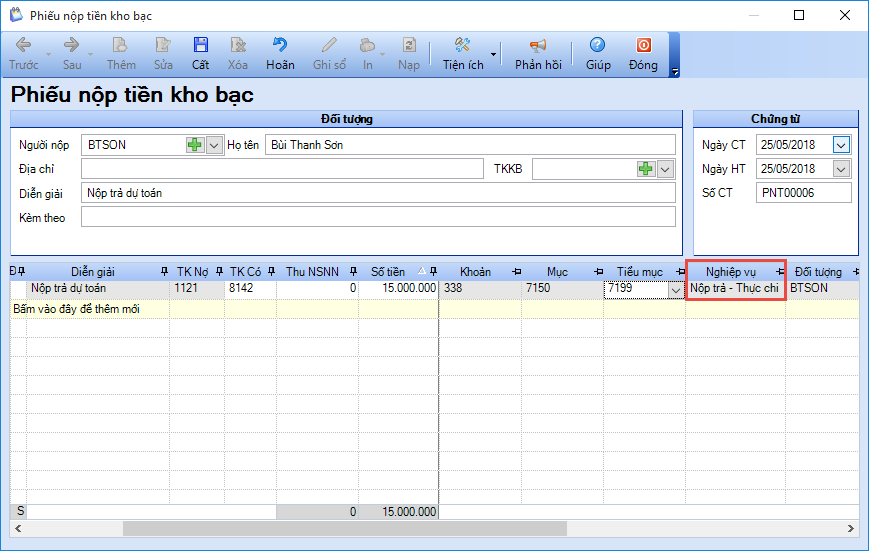Pin the Diễn giải column
Image resolution: width=869 pixels, height=551 pixels.
[x=164, y=272]
